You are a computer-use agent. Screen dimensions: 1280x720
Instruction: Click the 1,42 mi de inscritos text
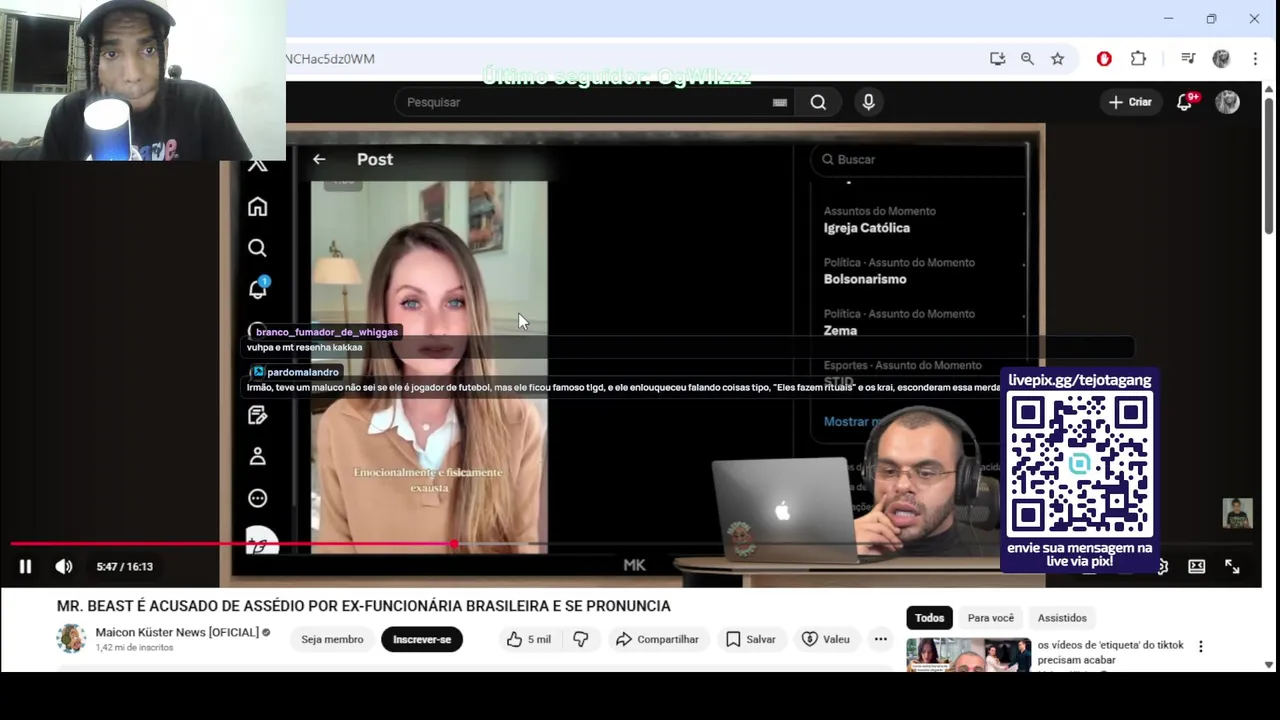pyautogui.click(x=134, y=648)
